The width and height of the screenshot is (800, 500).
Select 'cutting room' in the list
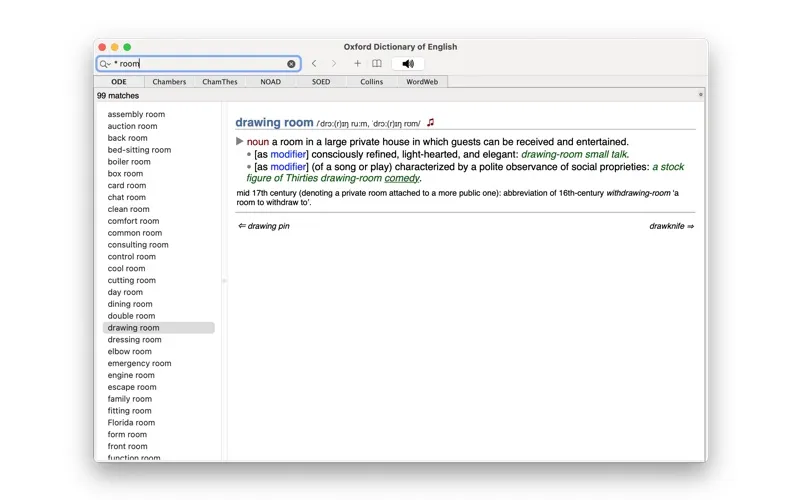pos(132,280)
